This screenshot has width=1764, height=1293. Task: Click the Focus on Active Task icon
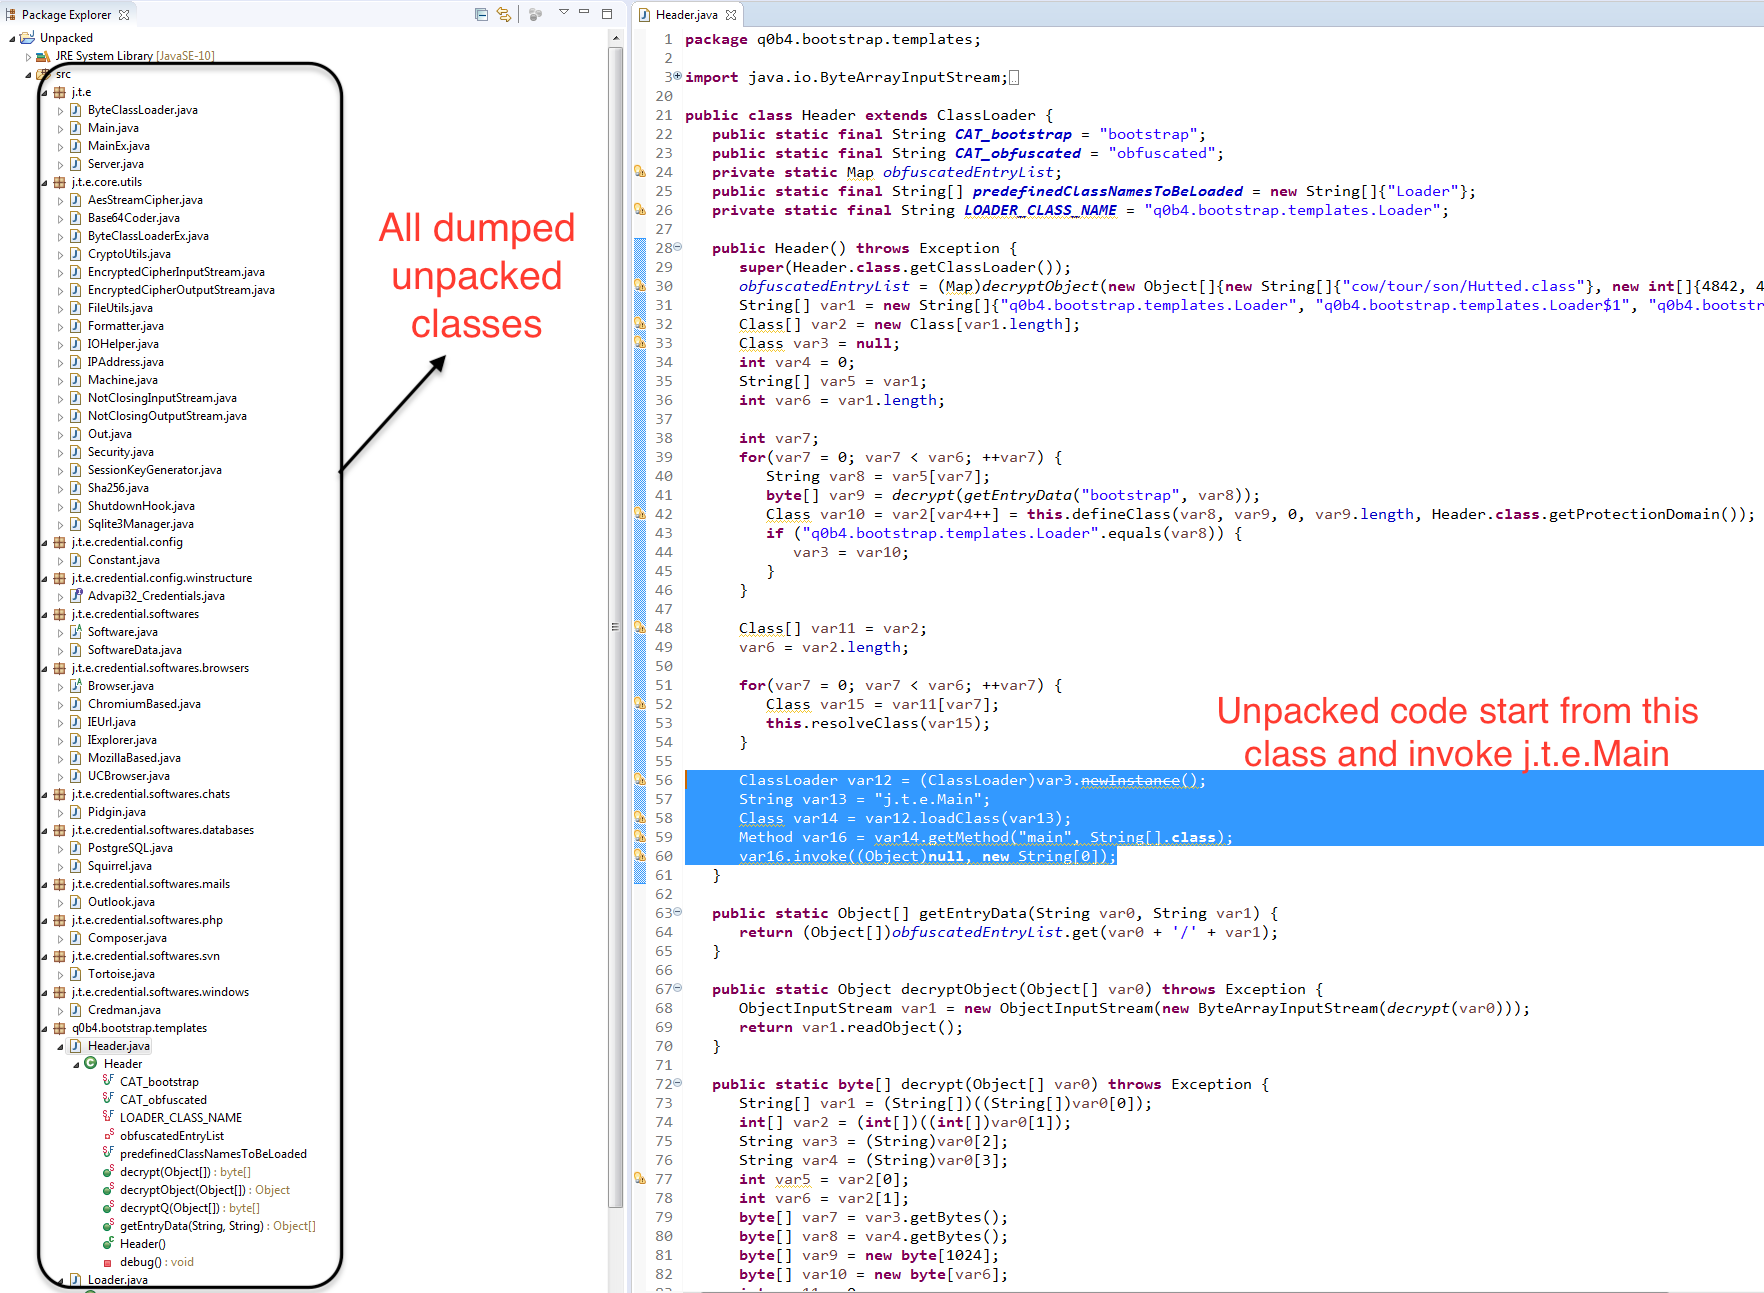(x=535, y=14)
